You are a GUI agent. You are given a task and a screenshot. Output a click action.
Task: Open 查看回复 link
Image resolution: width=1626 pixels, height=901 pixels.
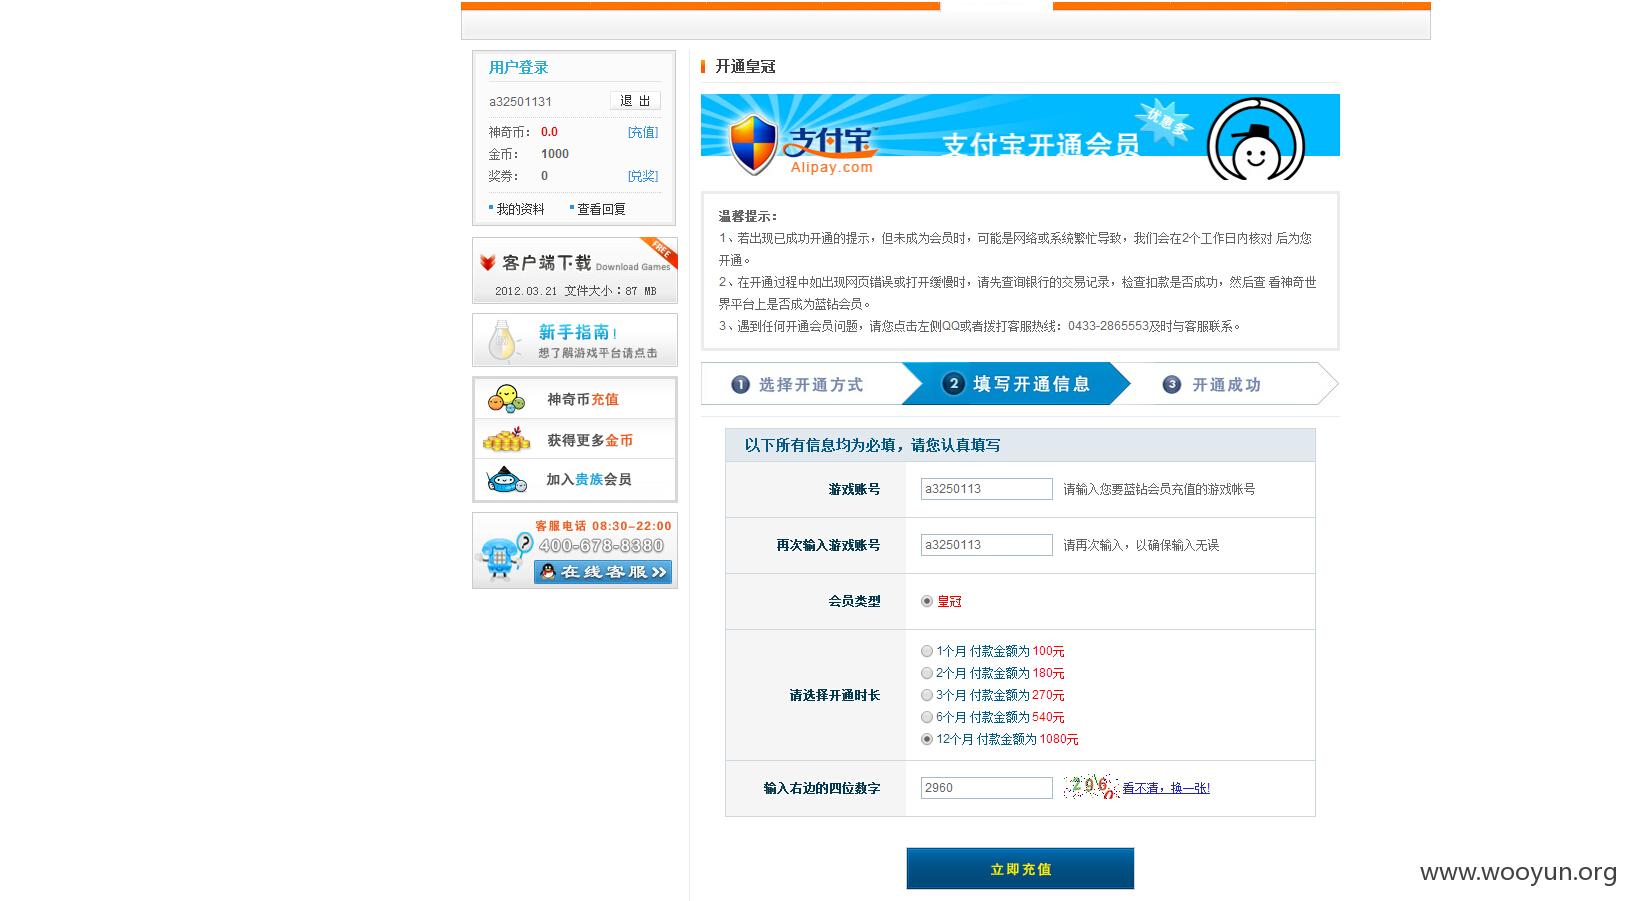(601, 209)
